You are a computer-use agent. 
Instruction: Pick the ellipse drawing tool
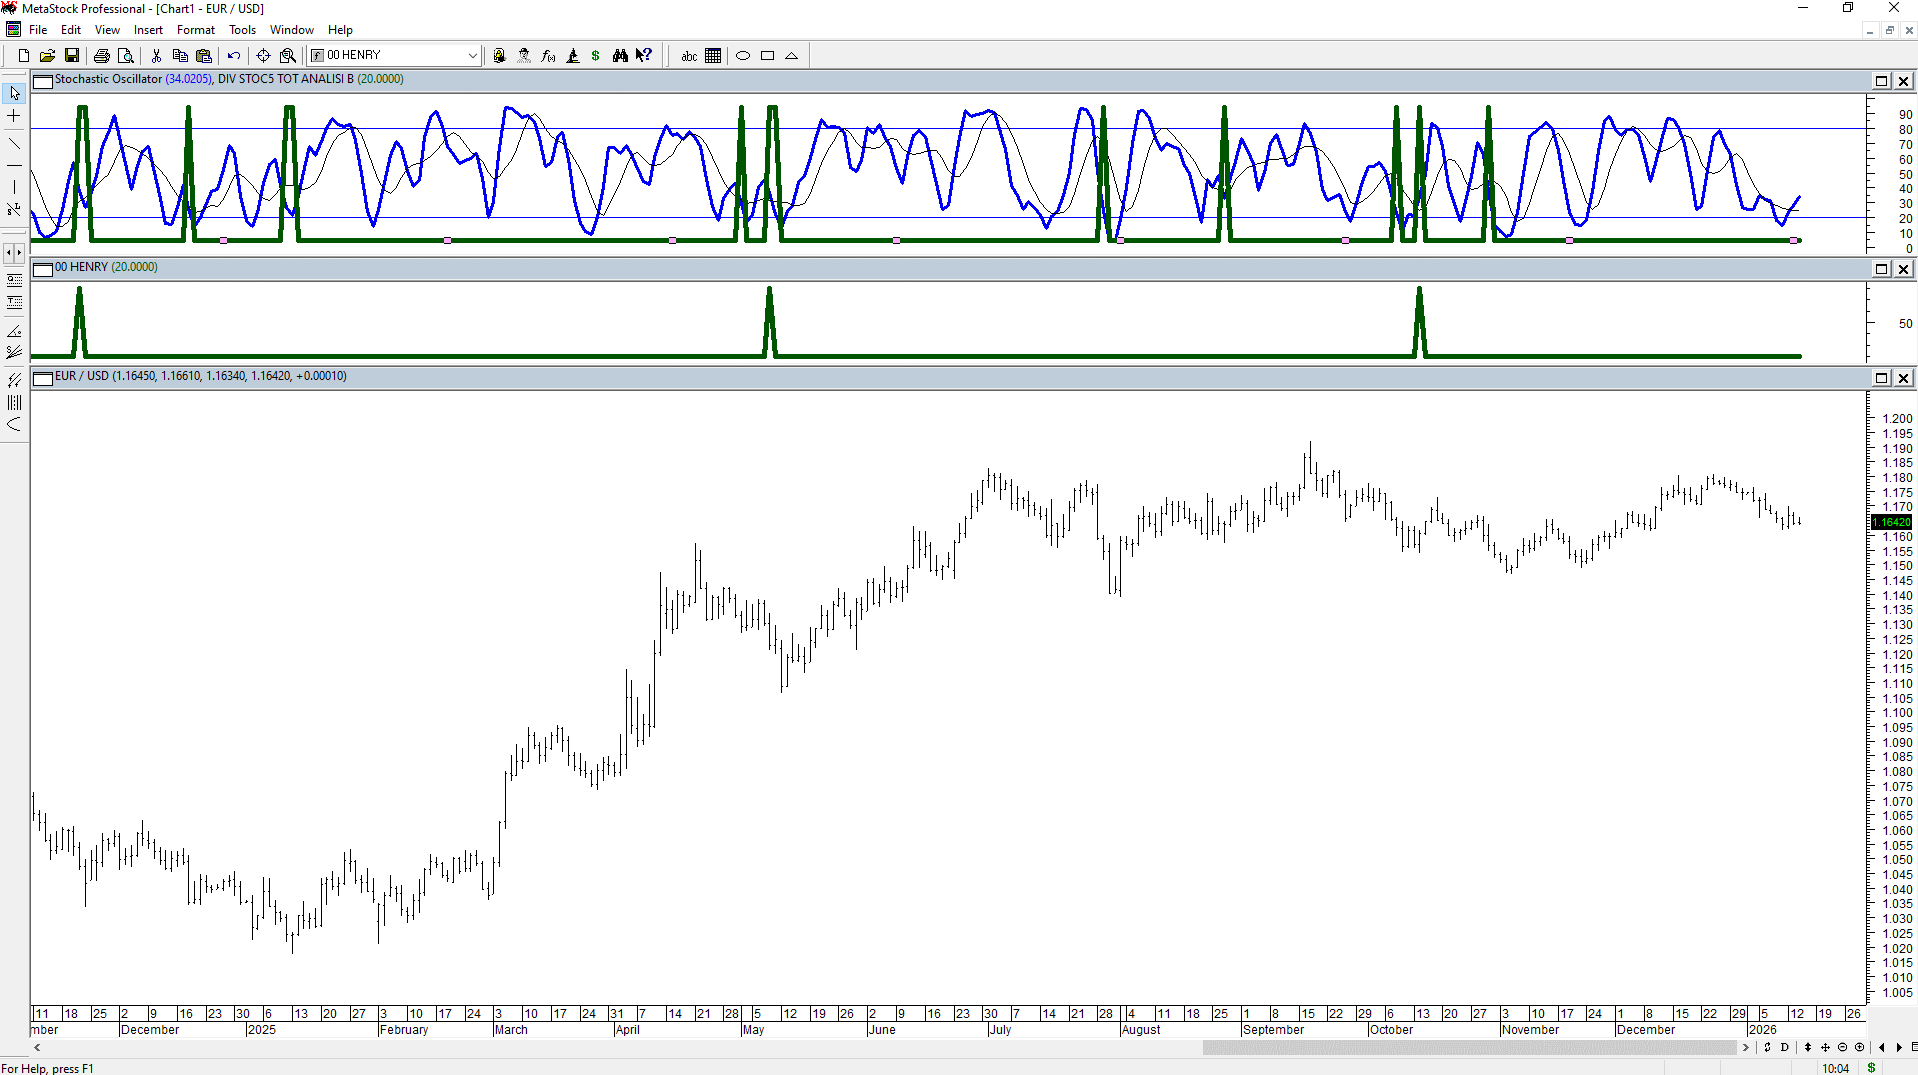743,56
